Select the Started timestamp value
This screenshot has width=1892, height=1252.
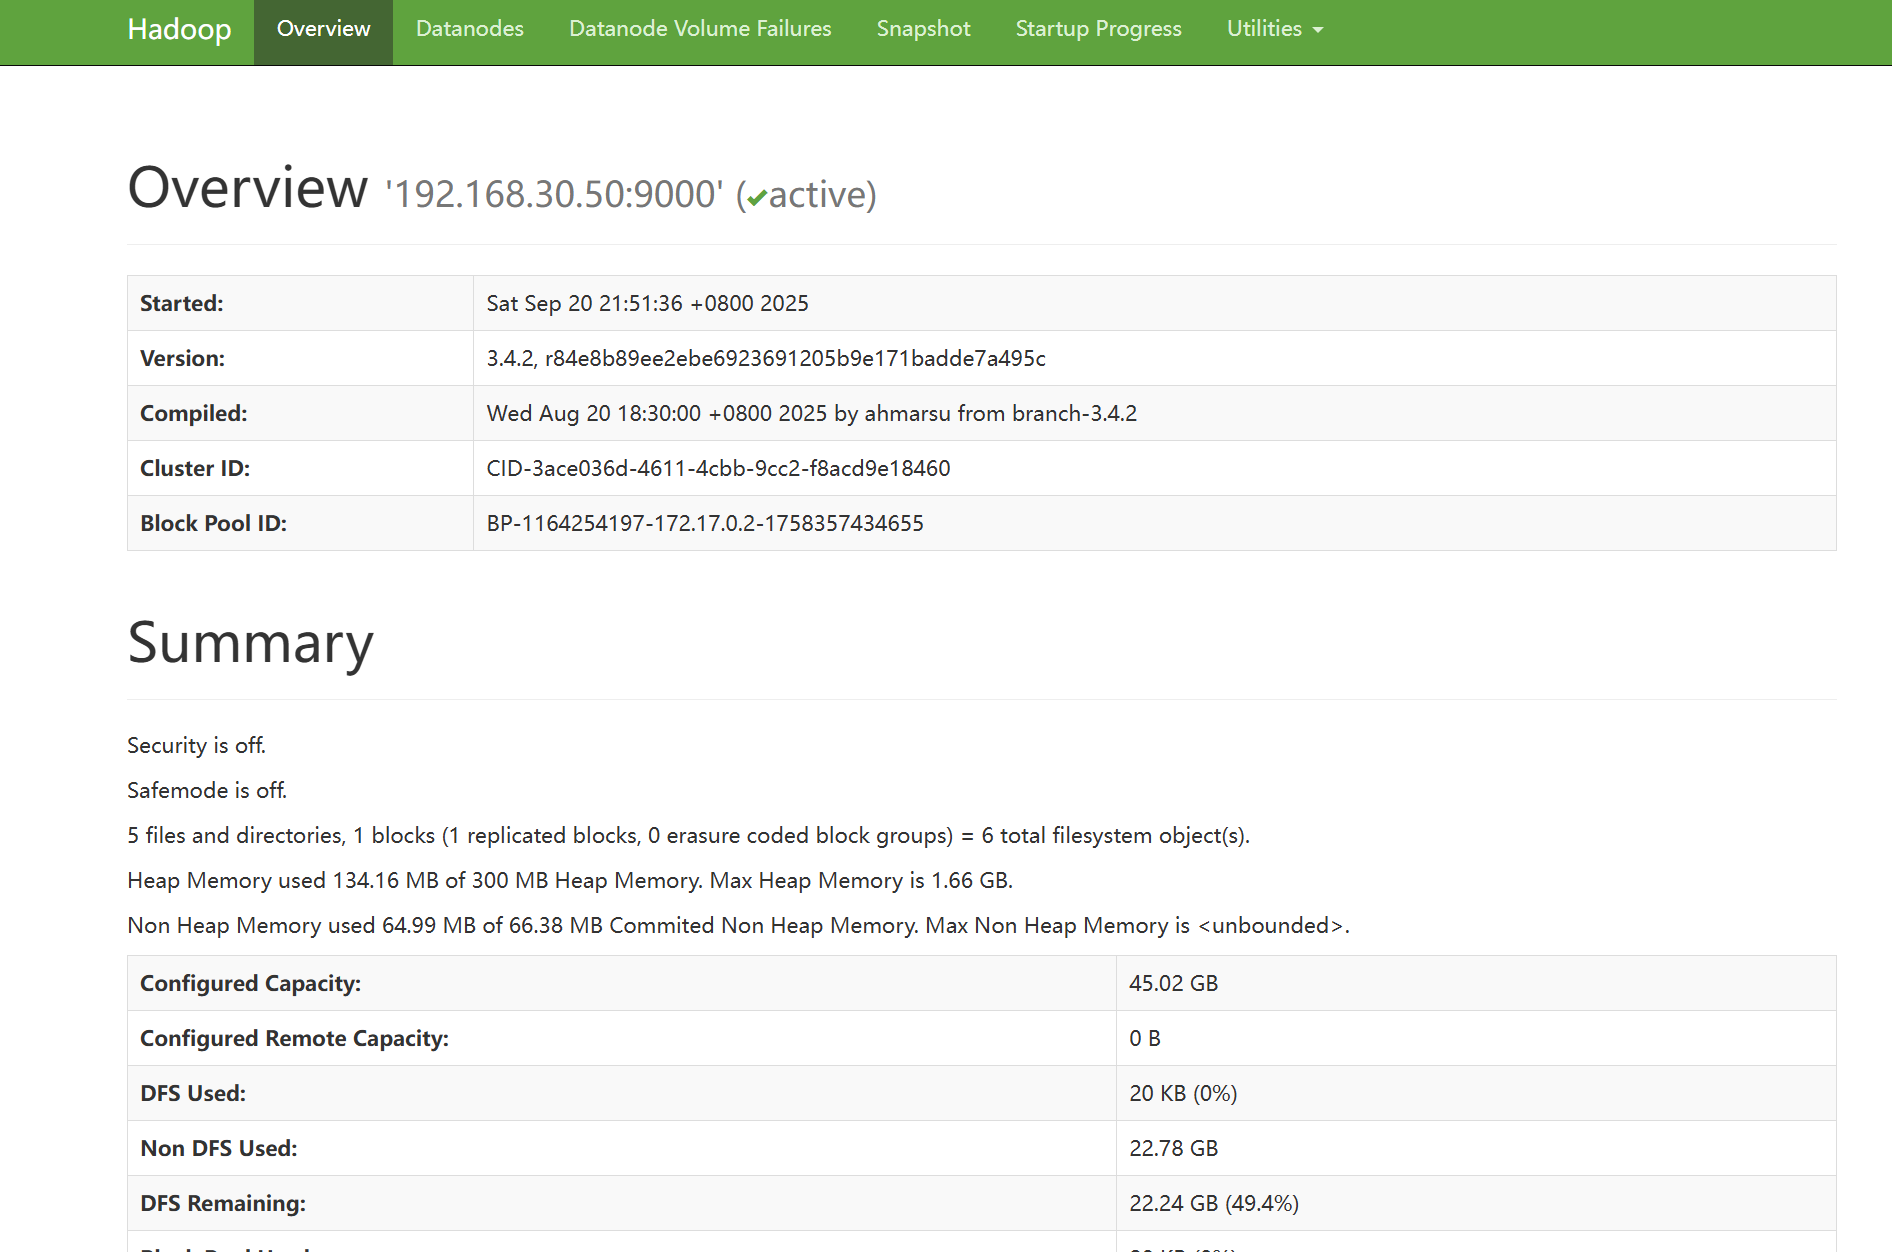coord(647,304)
